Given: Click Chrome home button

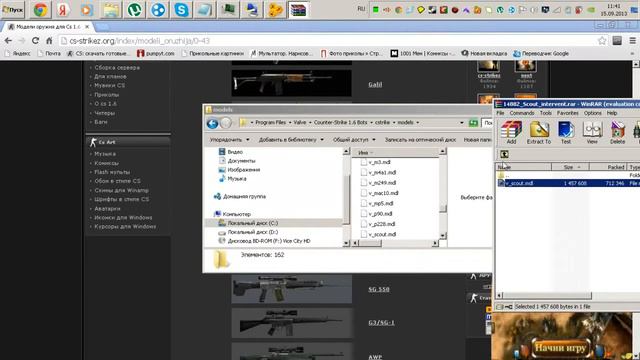Looking at the screenshot, I should [49, 41].
